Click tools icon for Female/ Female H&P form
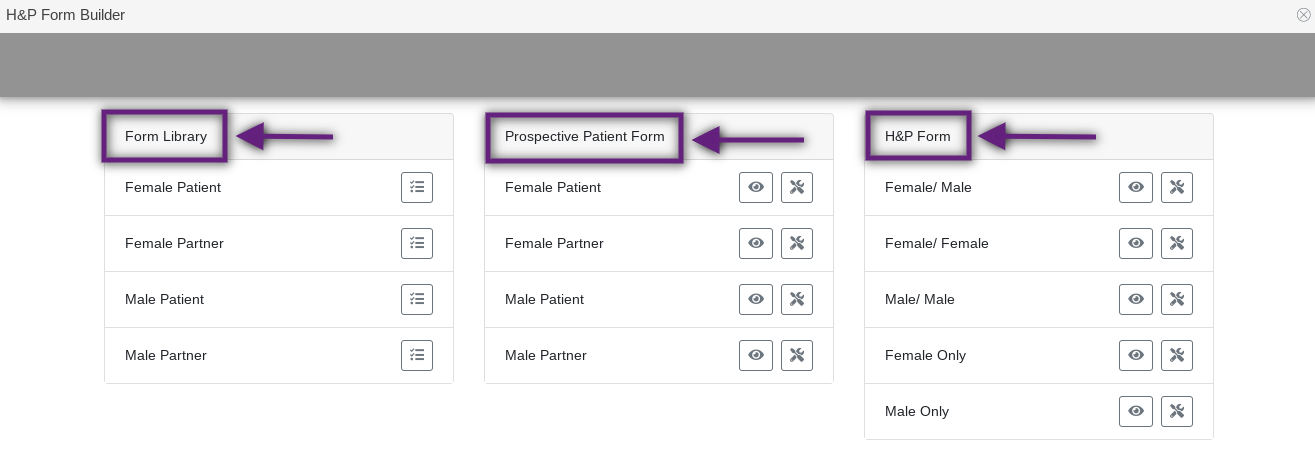Image resolution: width=1315 pixels, height=460 pixels. [1177, 243]
